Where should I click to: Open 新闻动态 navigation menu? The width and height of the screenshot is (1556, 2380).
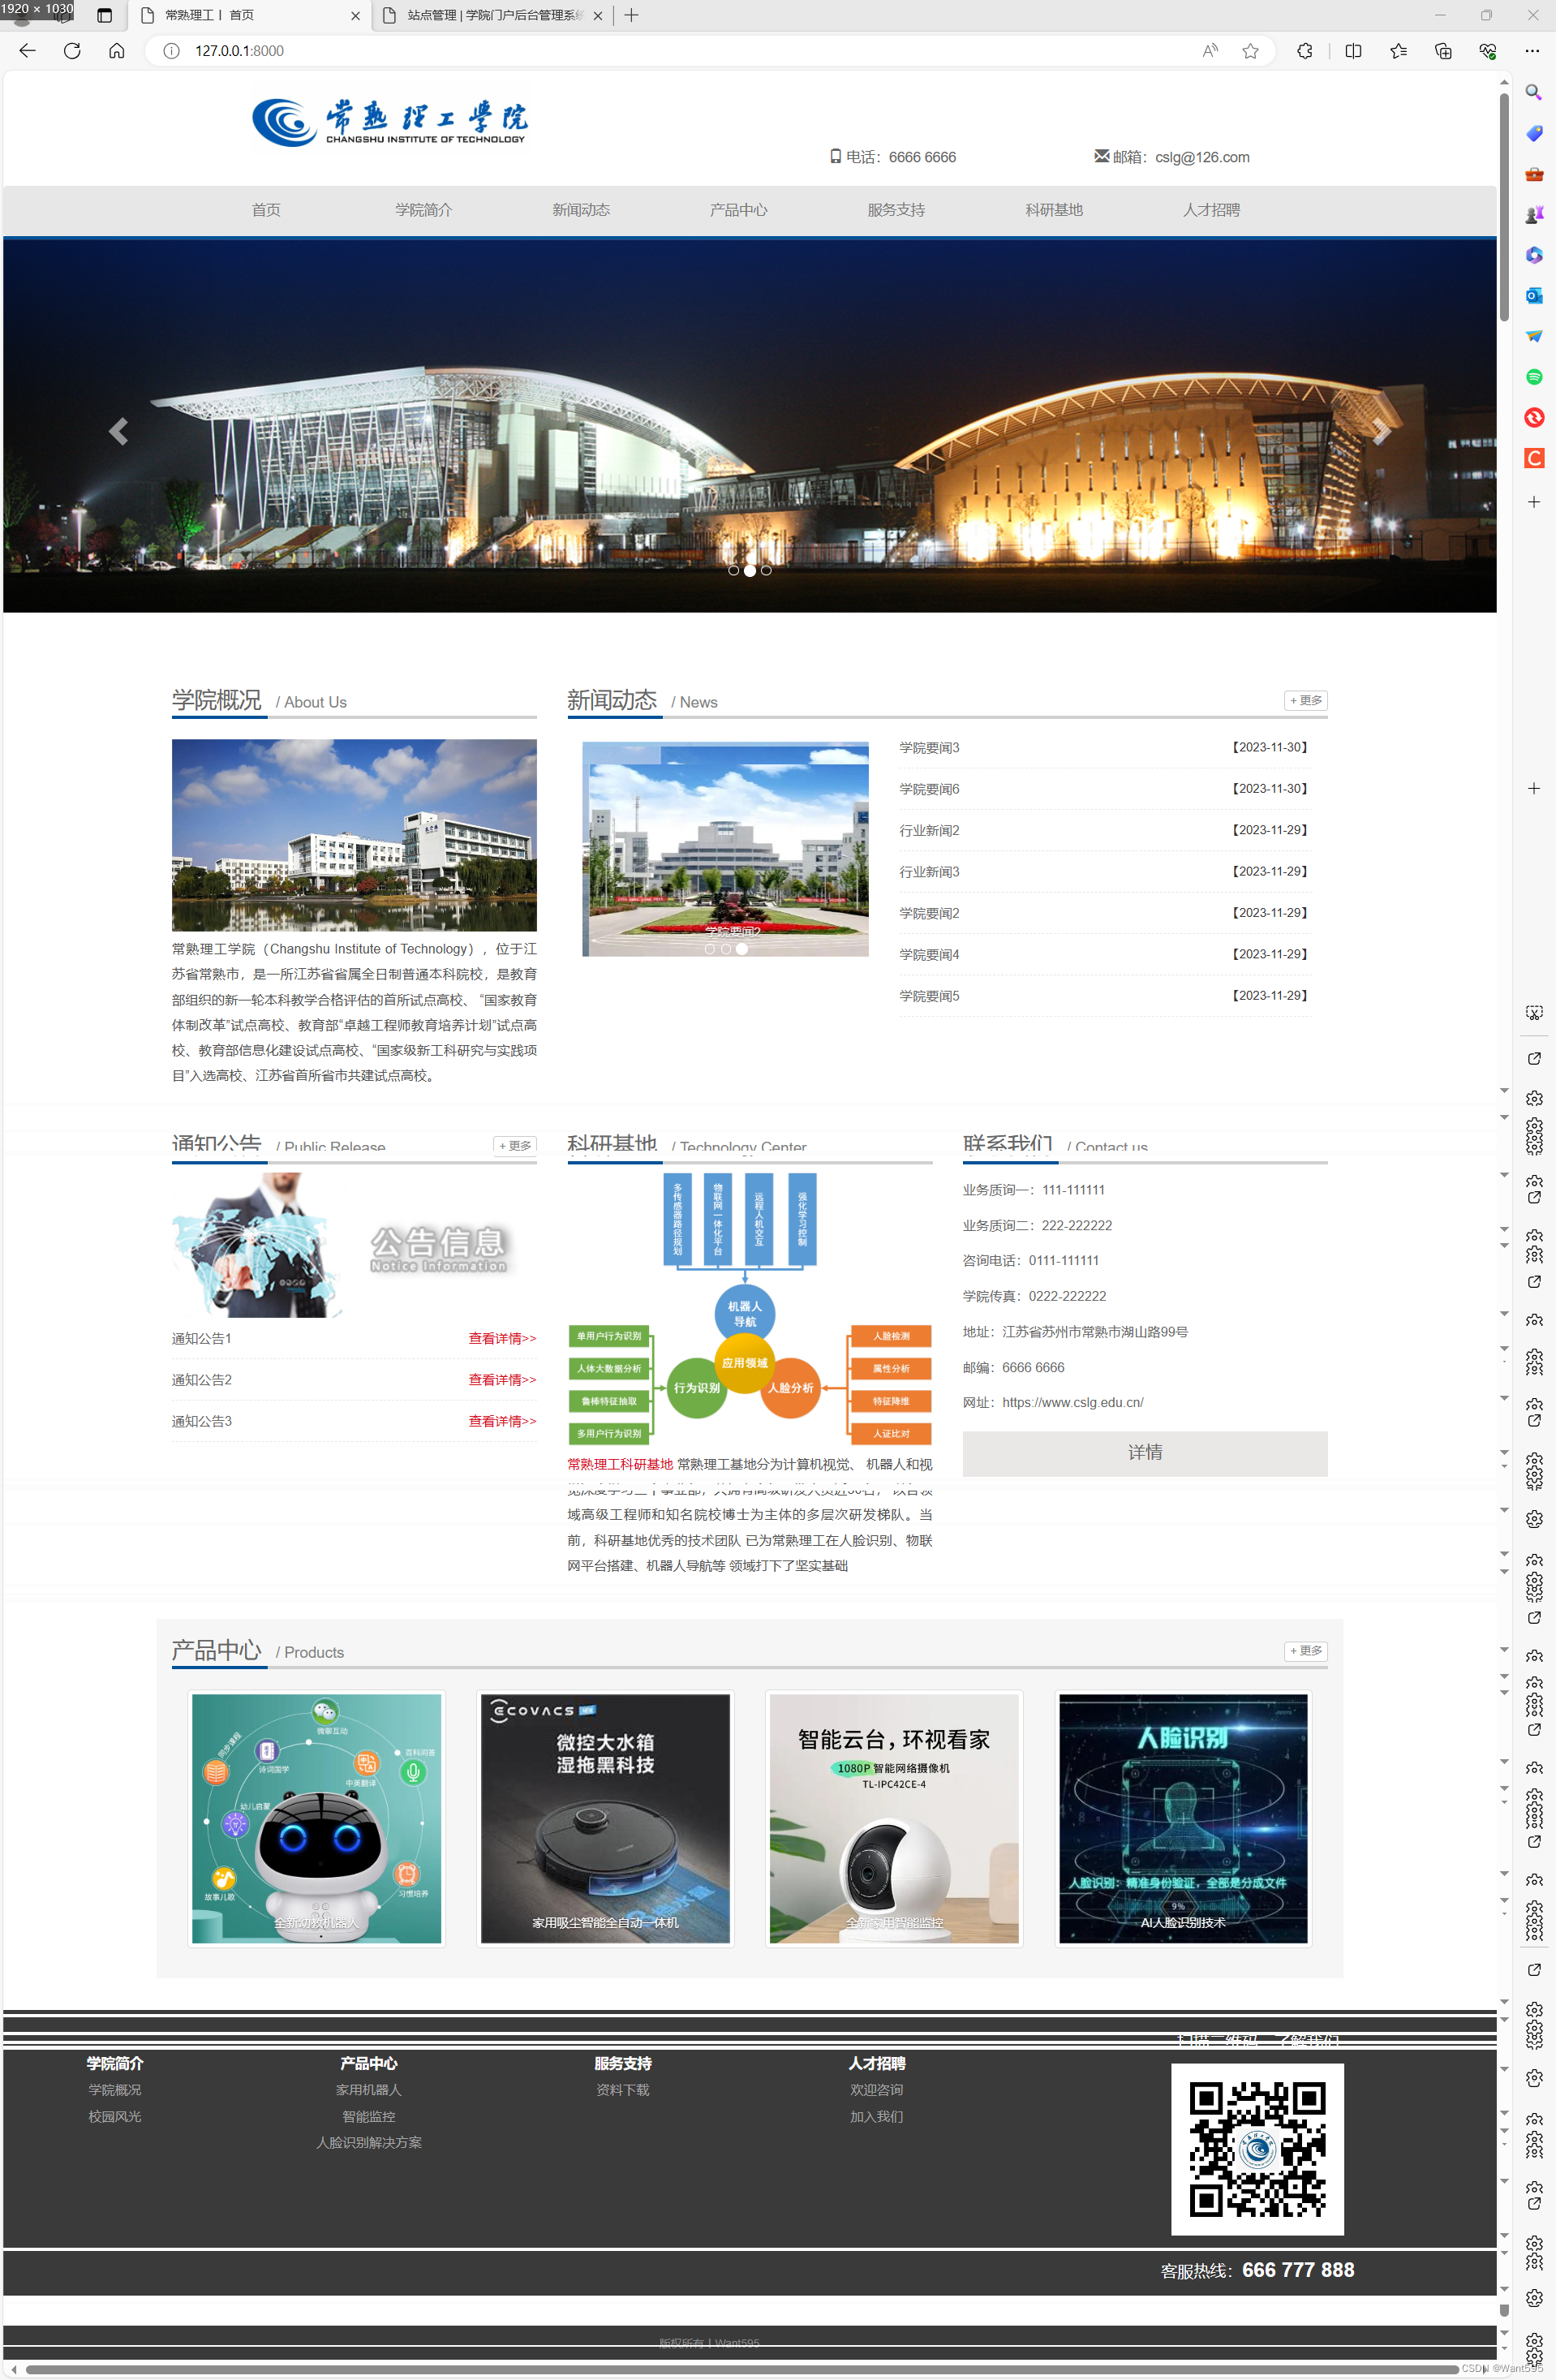(581, 210)
